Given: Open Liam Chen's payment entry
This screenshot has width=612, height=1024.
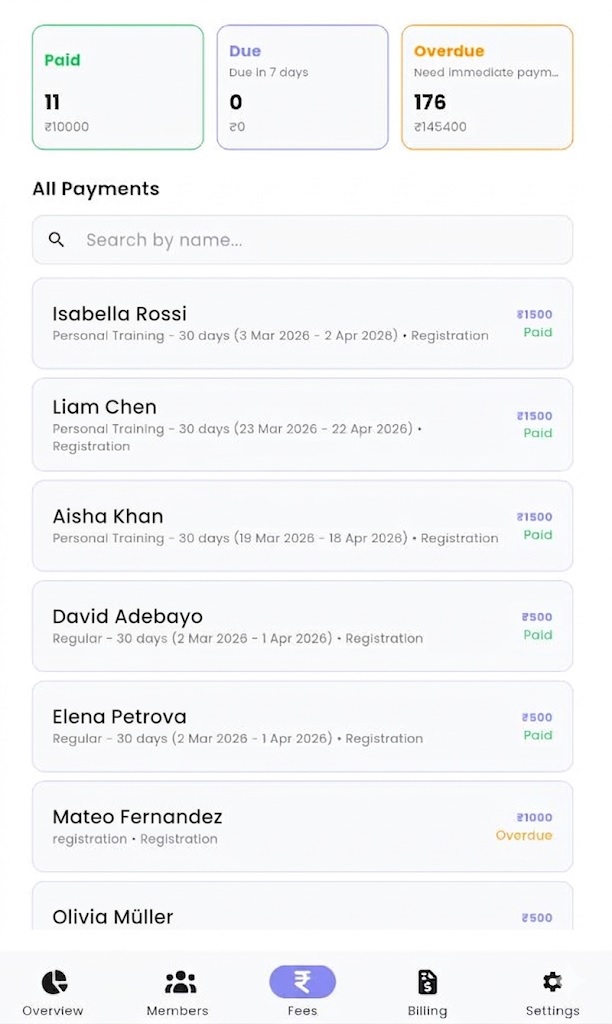Looking at the screenshot, I should [302, 425].
